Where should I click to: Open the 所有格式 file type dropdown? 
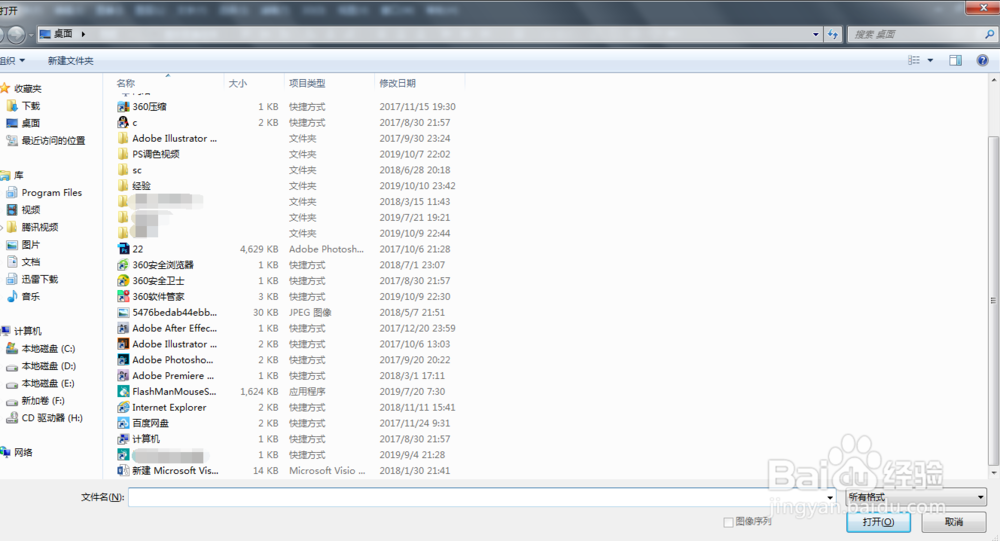(916, 497)
